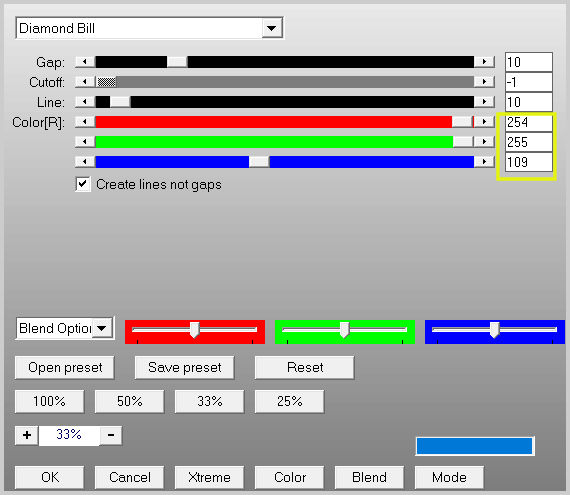Click the red color slider right arrow

coord(484,122)
